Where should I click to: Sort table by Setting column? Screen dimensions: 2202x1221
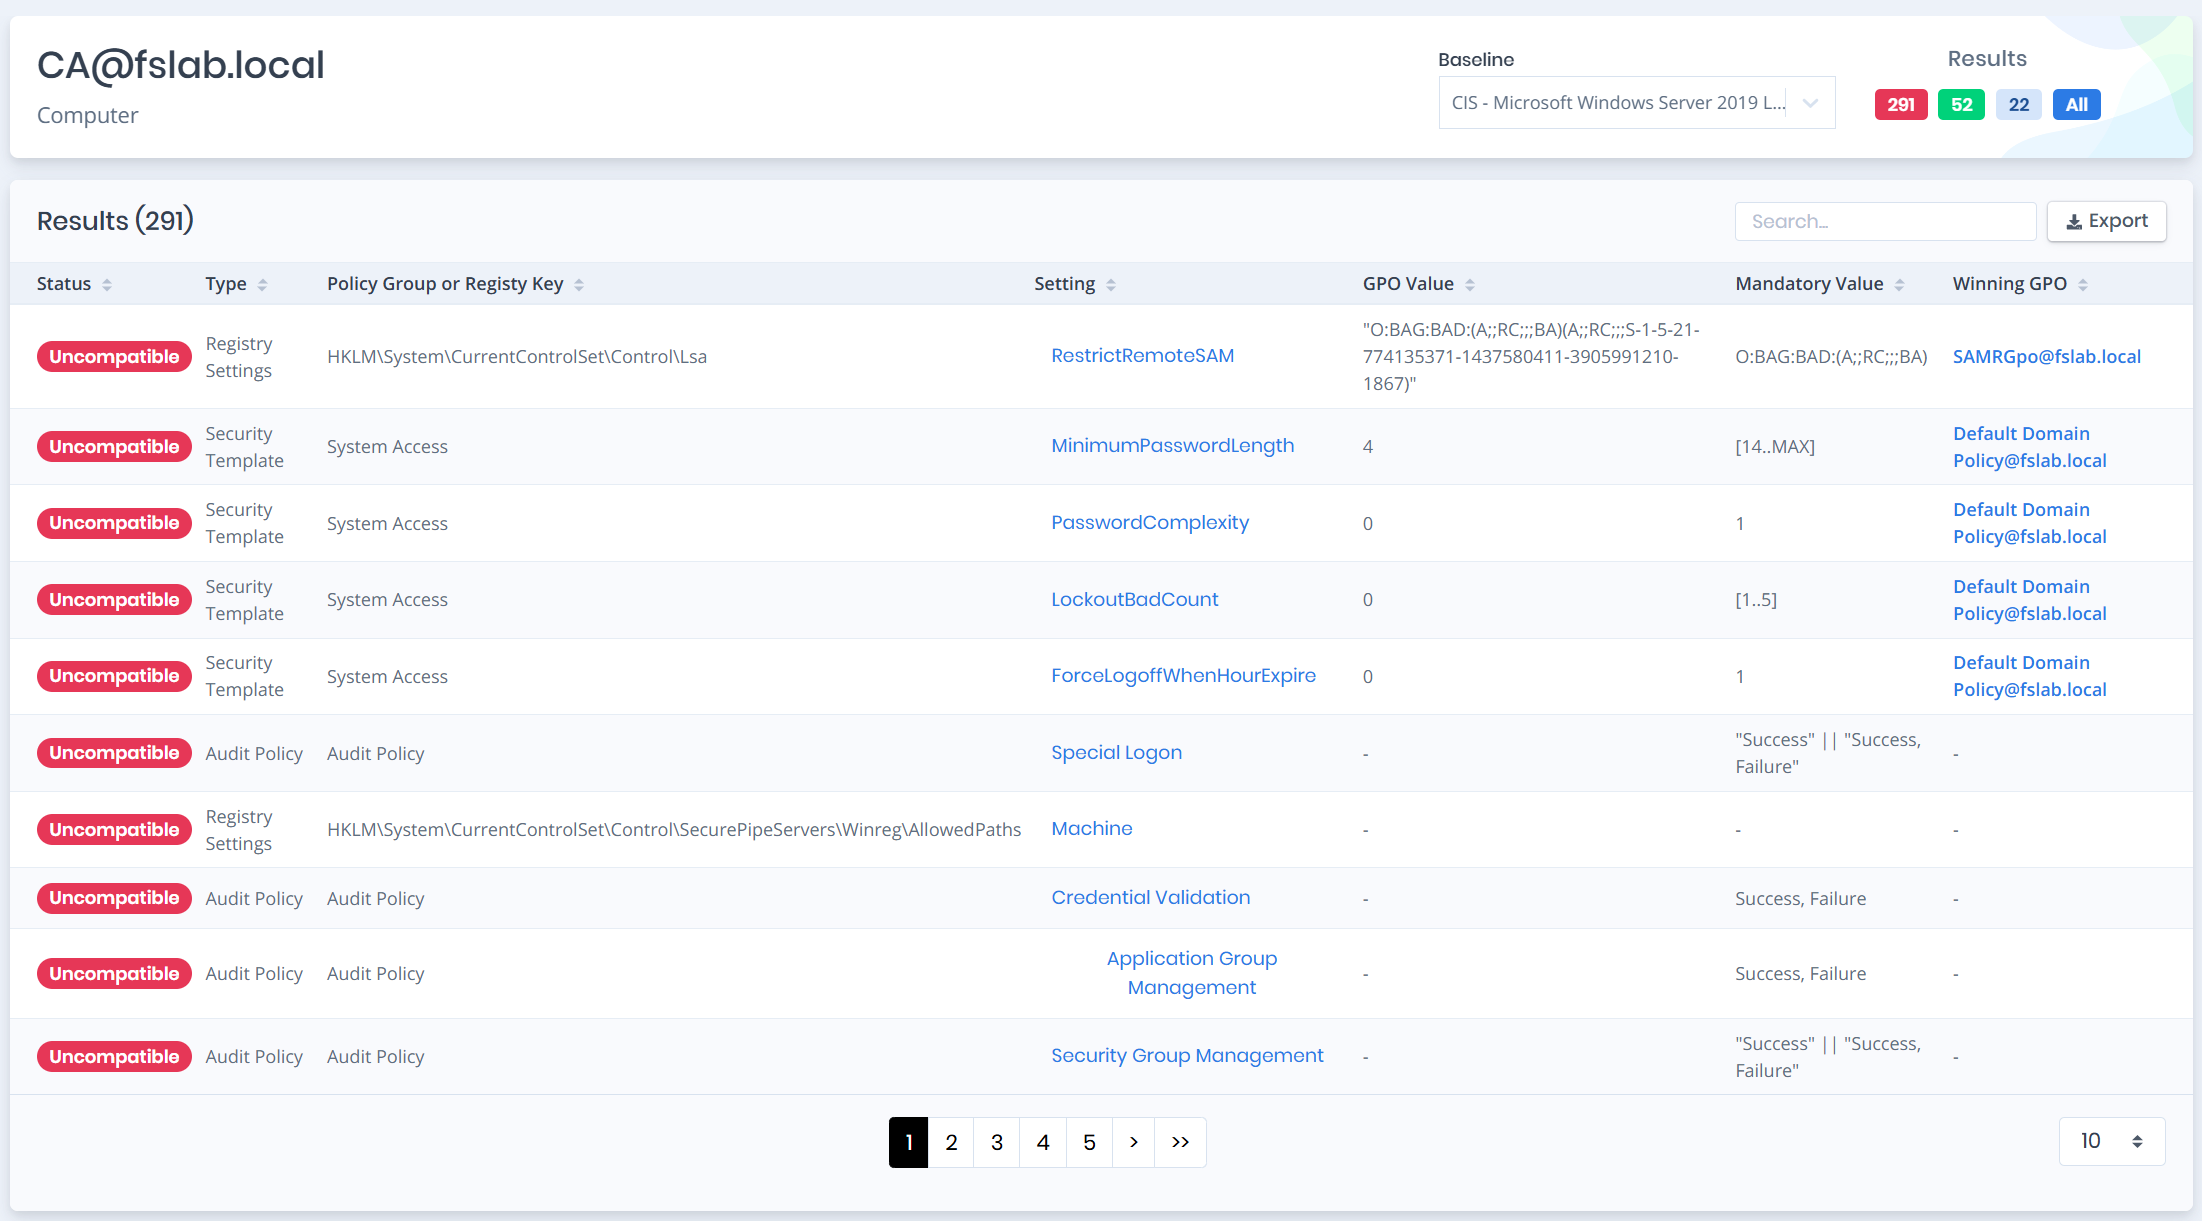click(x=1075, y=284)
